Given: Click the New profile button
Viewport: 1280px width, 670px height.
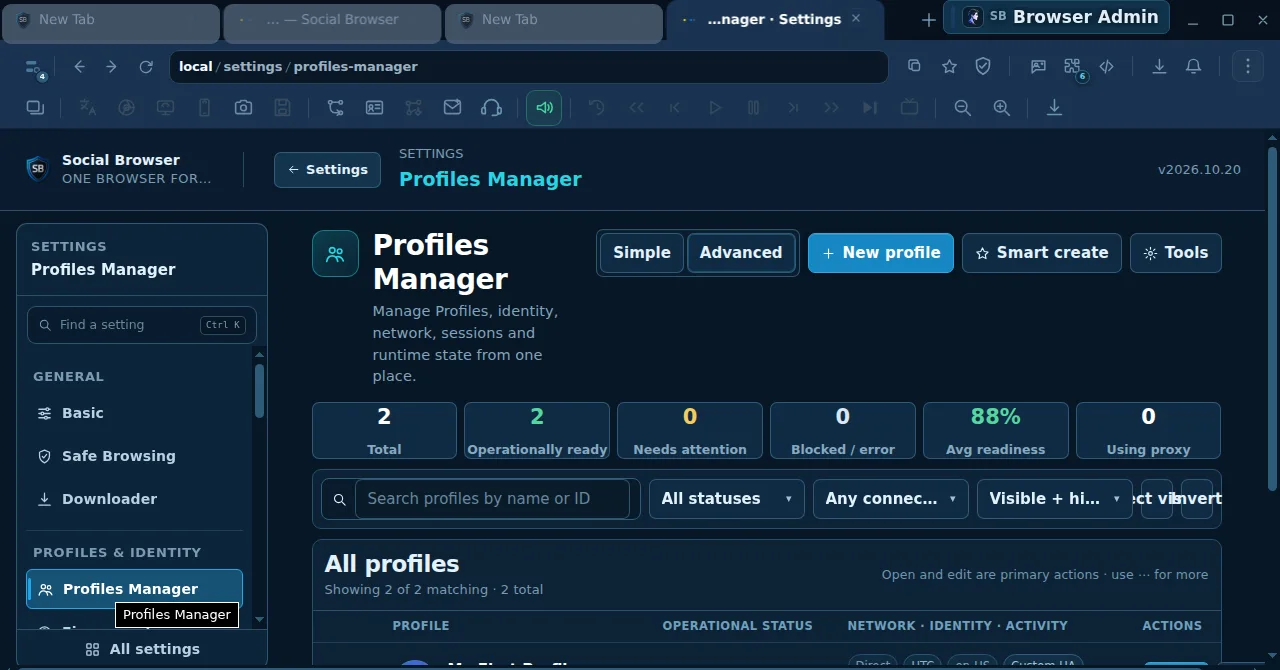Looking at the screenshot, I should click(881, 253).
